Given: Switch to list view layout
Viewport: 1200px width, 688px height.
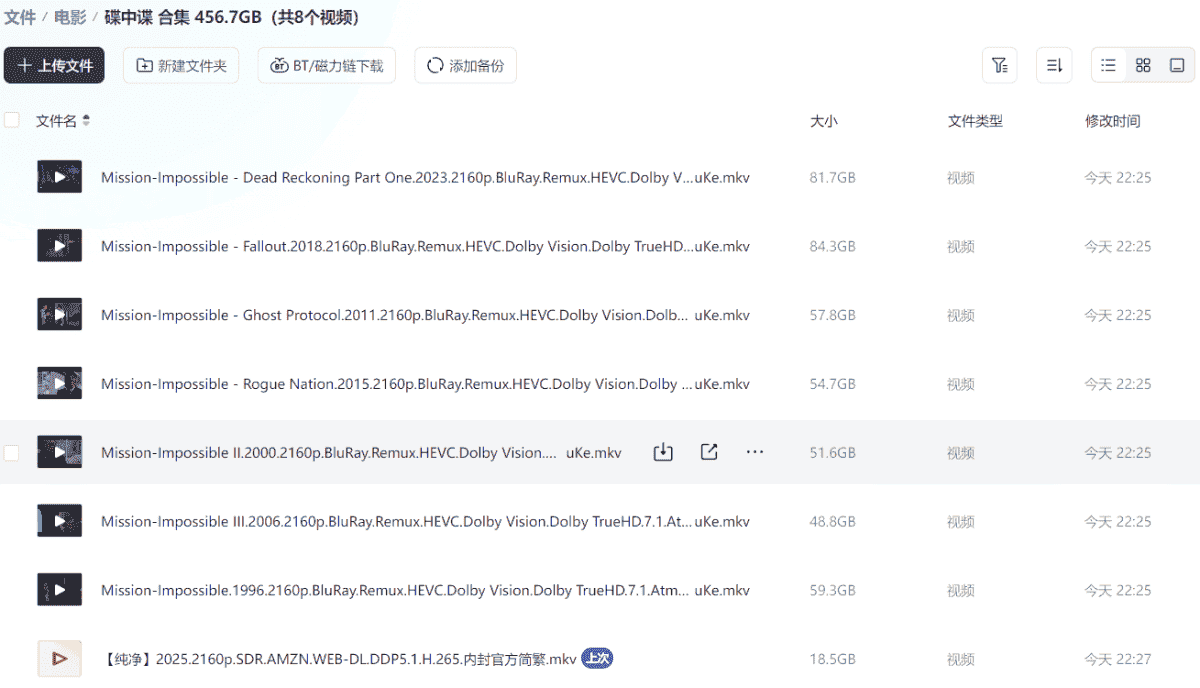Looking at the screenshot, I should point(1108,66).
